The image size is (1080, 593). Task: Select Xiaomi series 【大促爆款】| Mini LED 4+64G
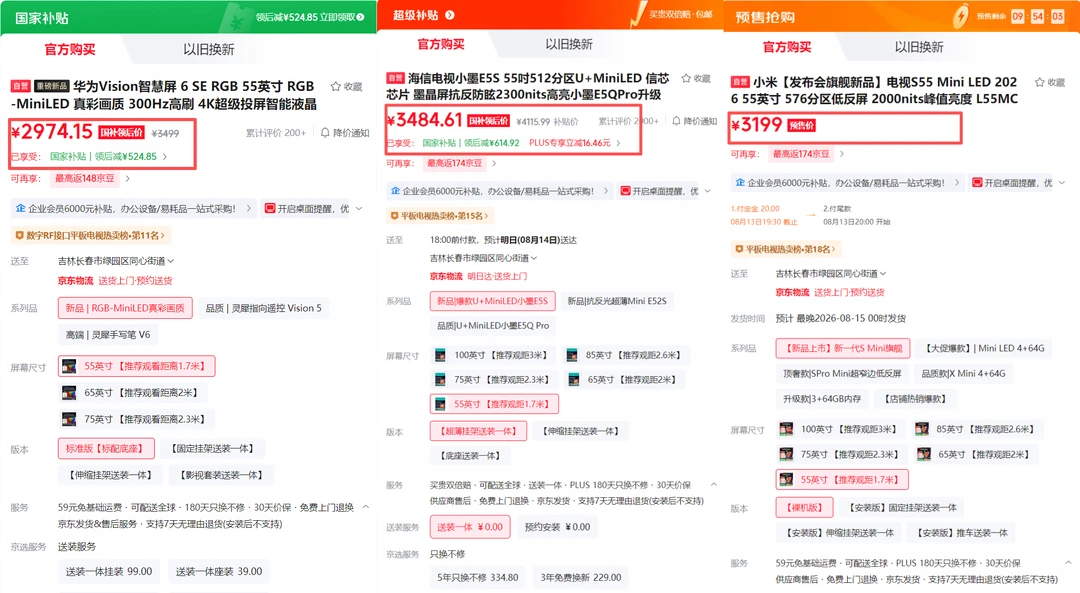(985, 348)
